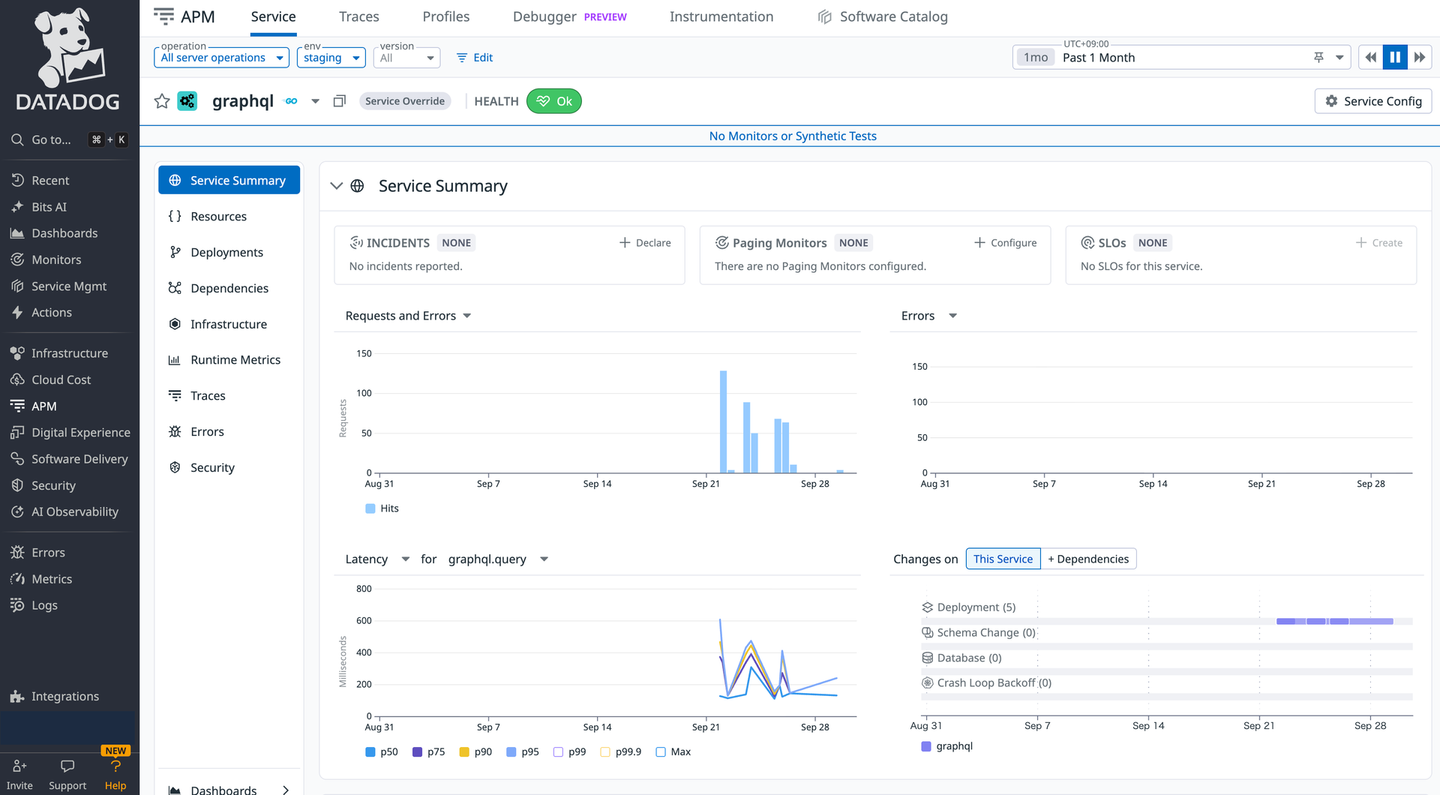Star the graphql service as favorite
This screenshot has height=795, width=1440.
pyautogui.click(x=162, y=101)
